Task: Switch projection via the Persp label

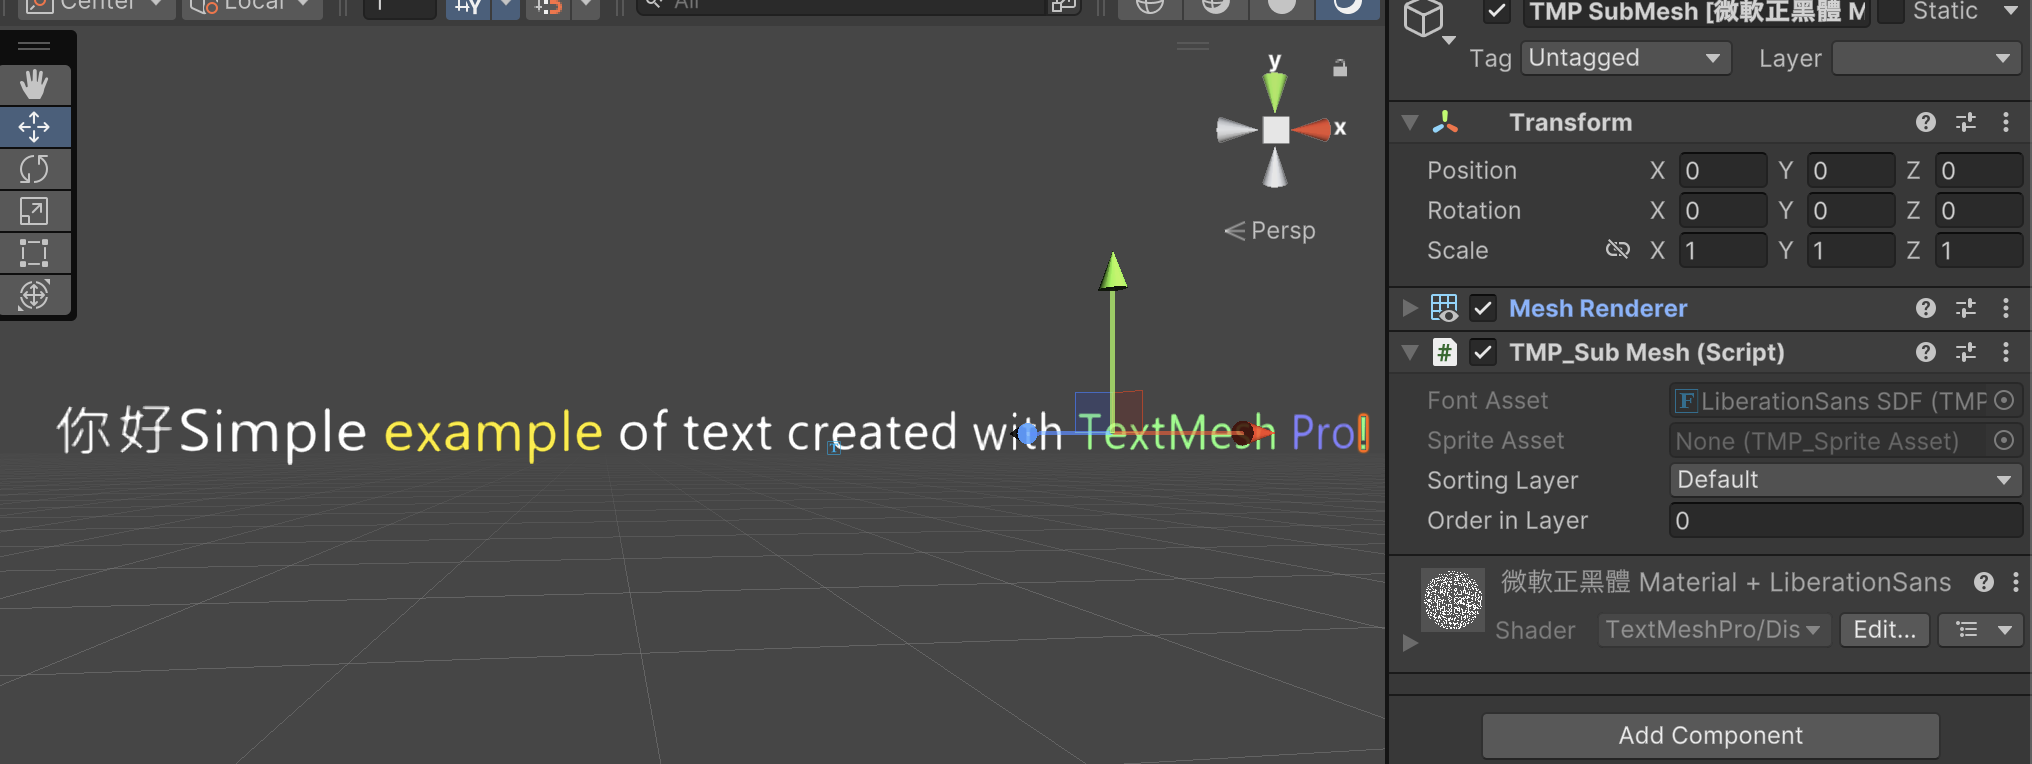Action: pos(1270,231)
